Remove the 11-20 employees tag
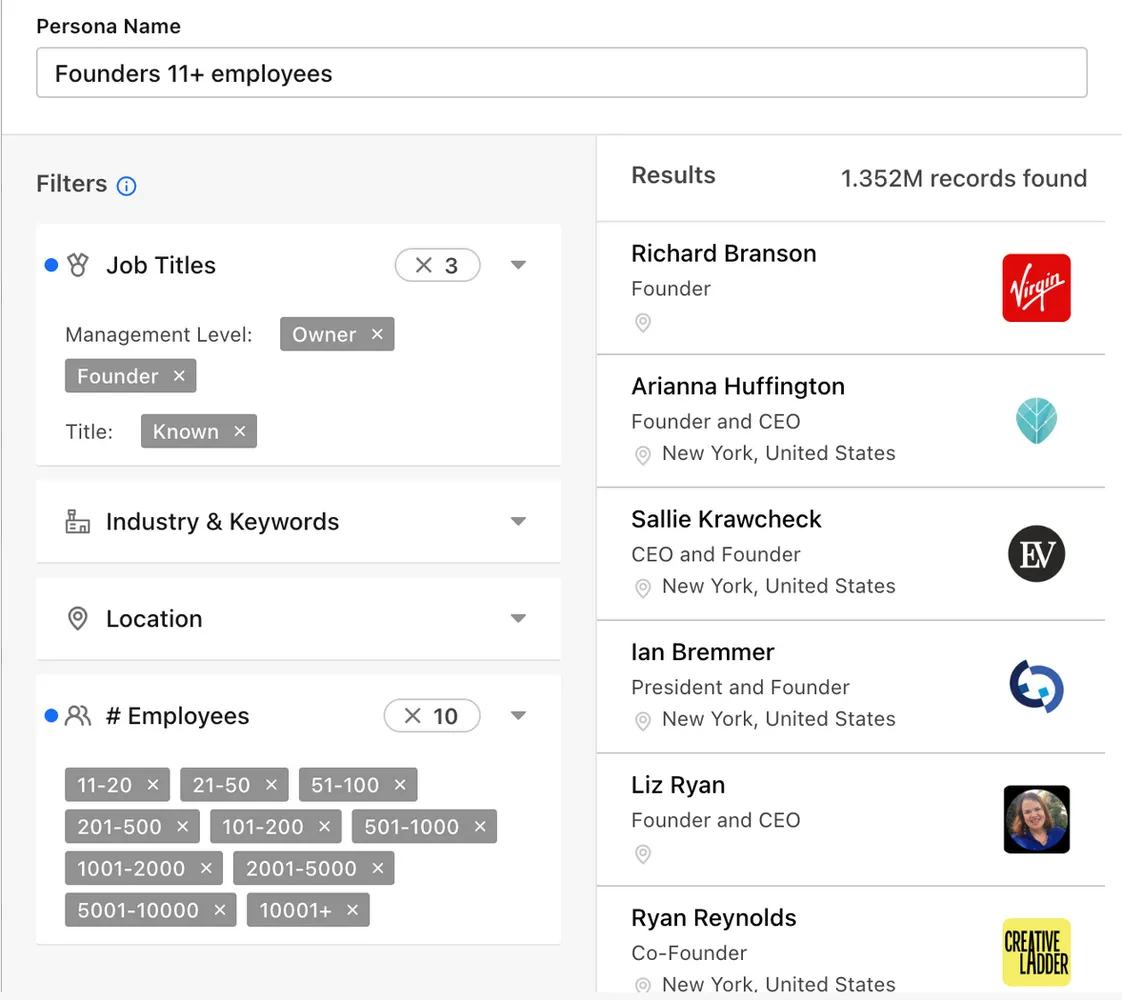This screenshot has width=1122, height=1000. tap(153, 785)
